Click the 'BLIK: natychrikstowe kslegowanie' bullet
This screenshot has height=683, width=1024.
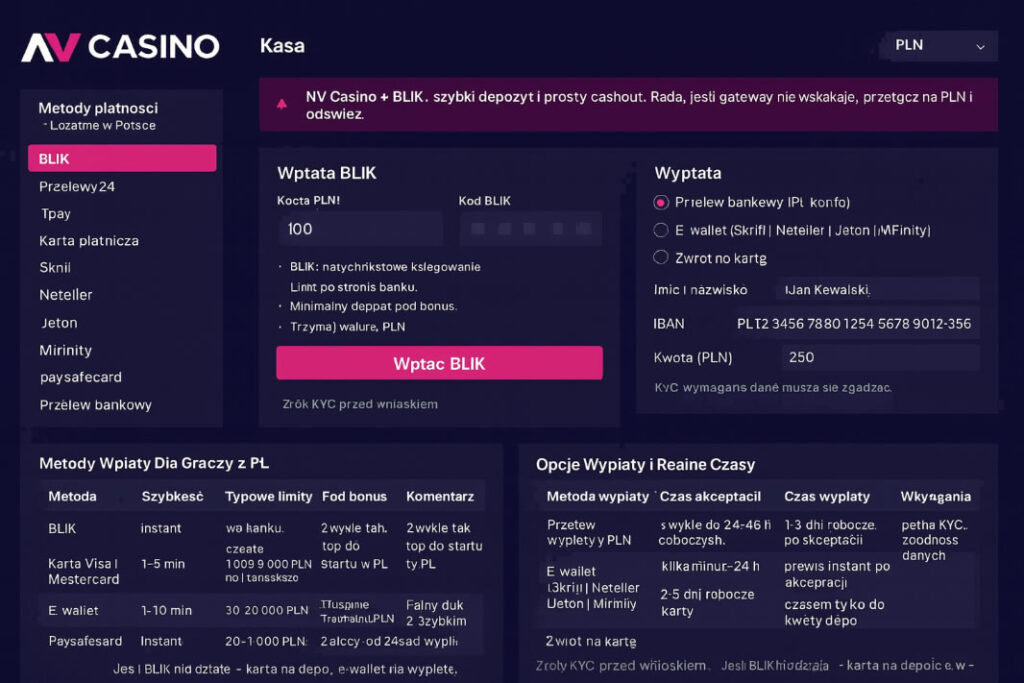pyautogui.click(x=385, y=266)
